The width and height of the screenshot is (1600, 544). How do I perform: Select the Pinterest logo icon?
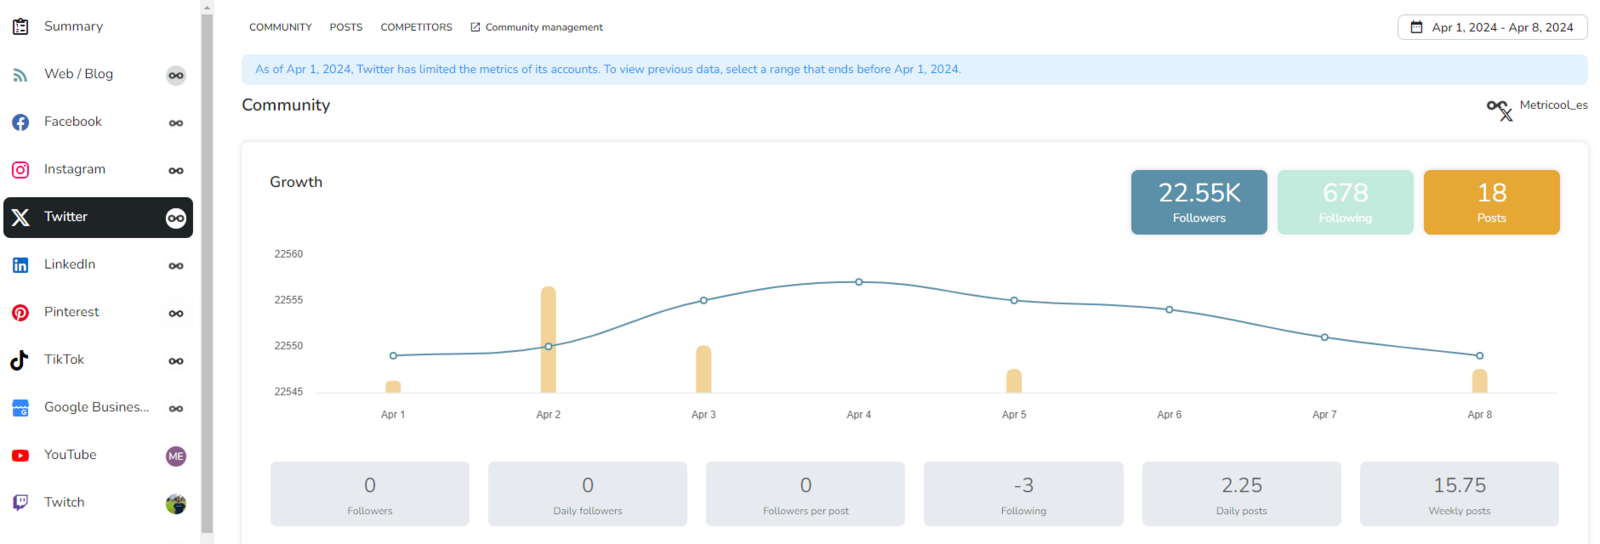coord(20,313)
